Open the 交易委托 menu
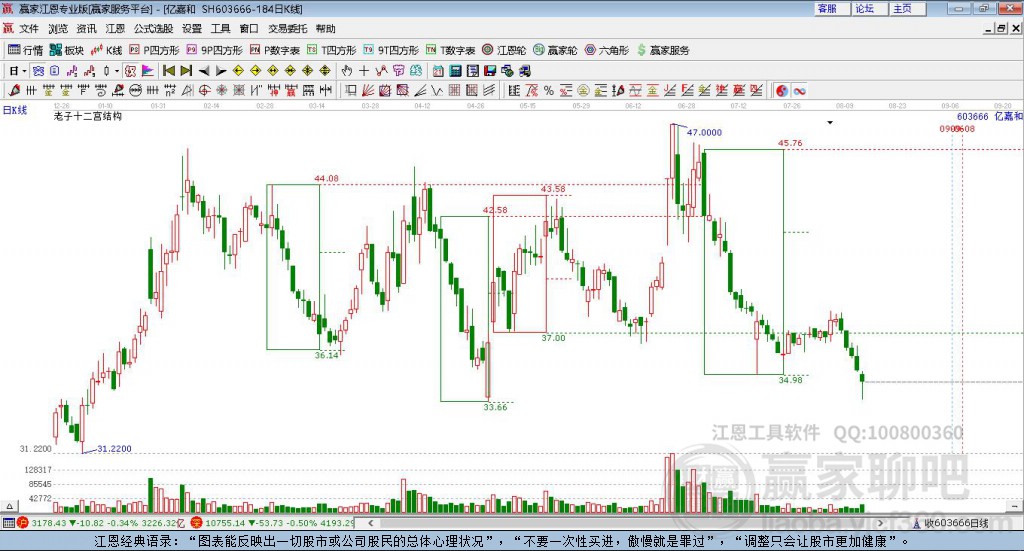Screen dimensions: 1024x551 click(287, 29)
